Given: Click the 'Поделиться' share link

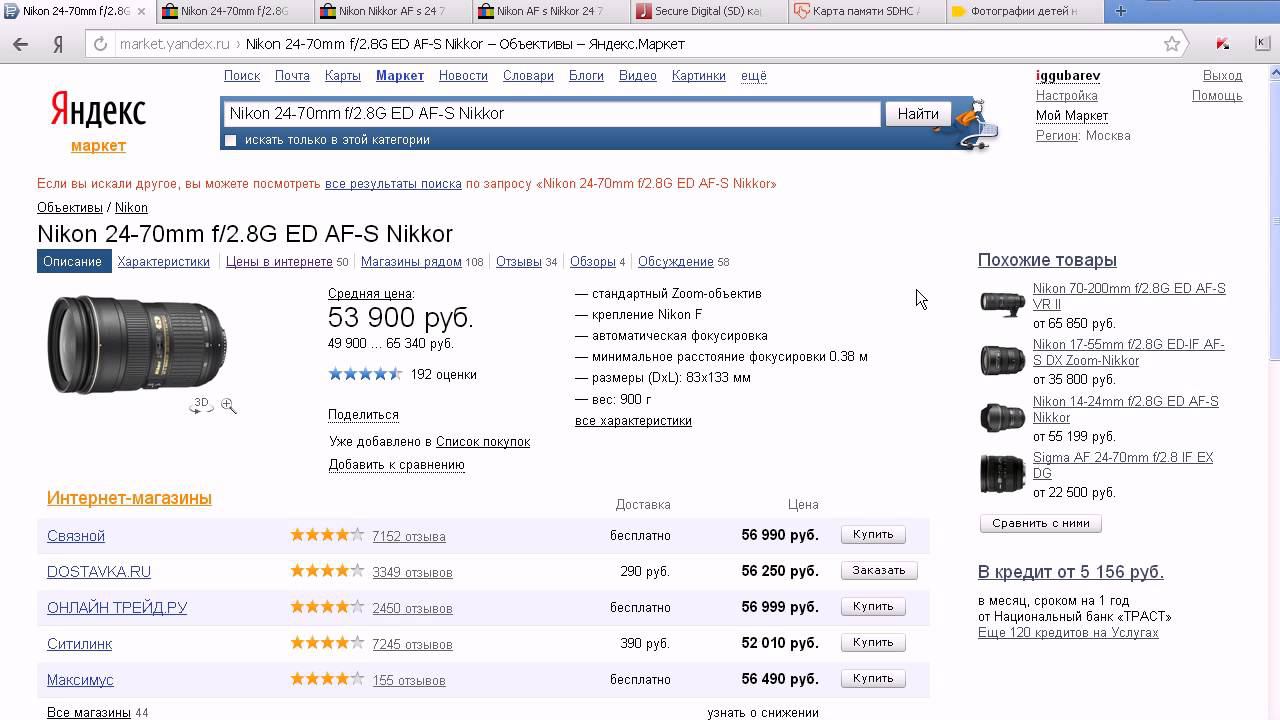Looking at the screenshot, I should 363,415.
